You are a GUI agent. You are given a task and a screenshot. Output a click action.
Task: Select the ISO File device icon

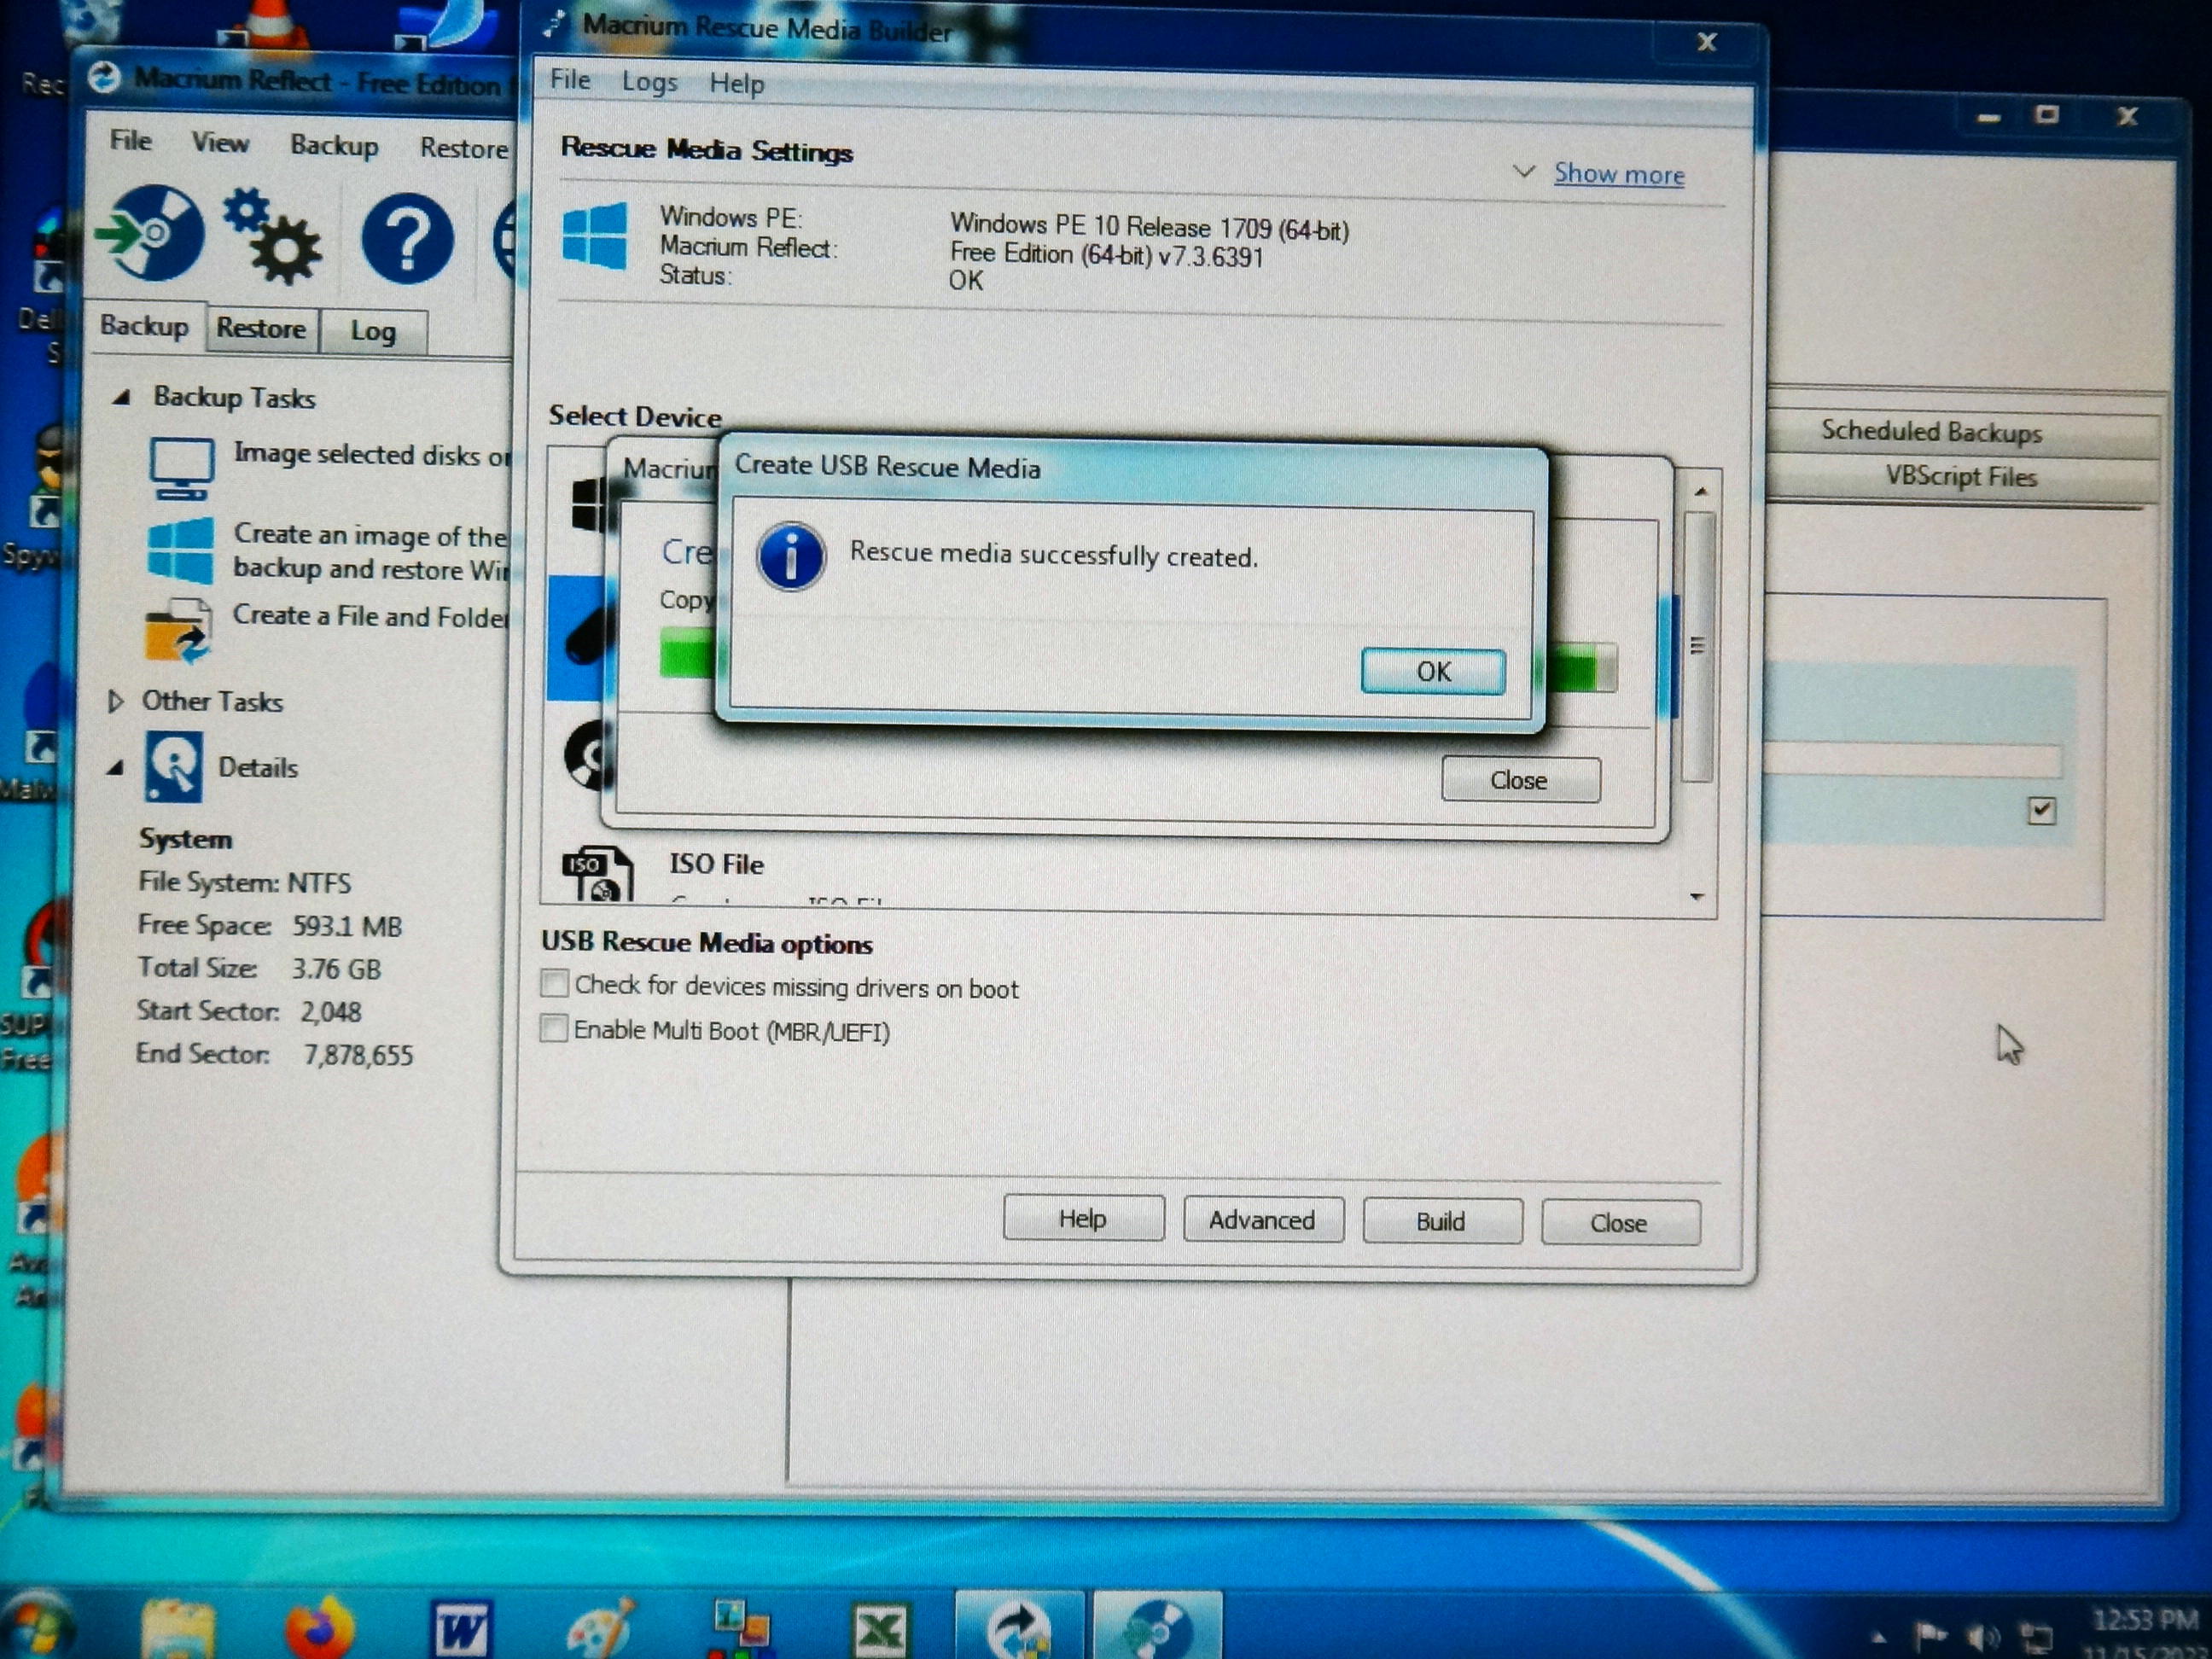[x=597, y=873]
